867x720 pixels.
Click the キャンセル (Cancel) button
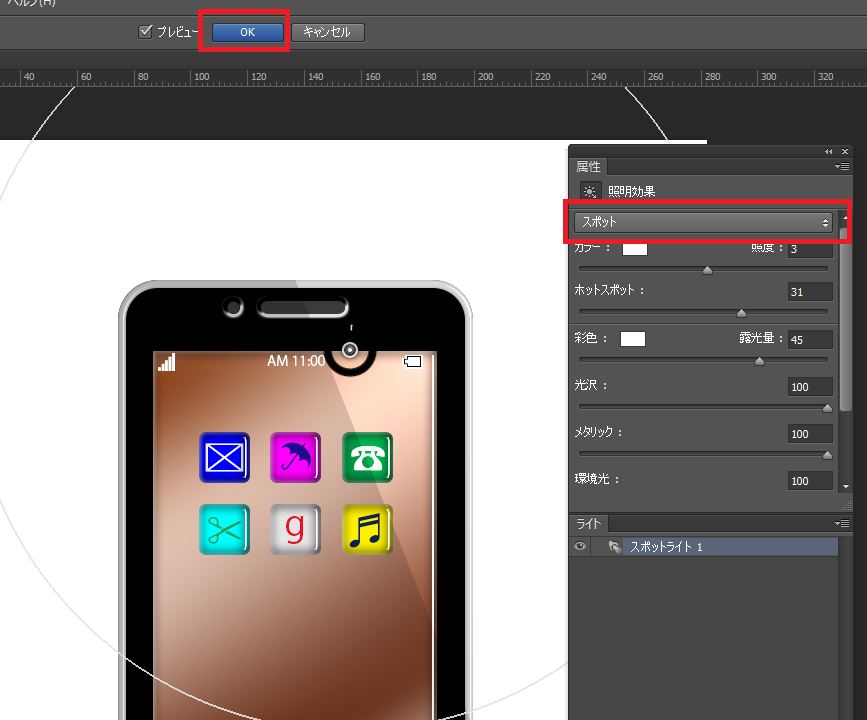coord(327,32)
